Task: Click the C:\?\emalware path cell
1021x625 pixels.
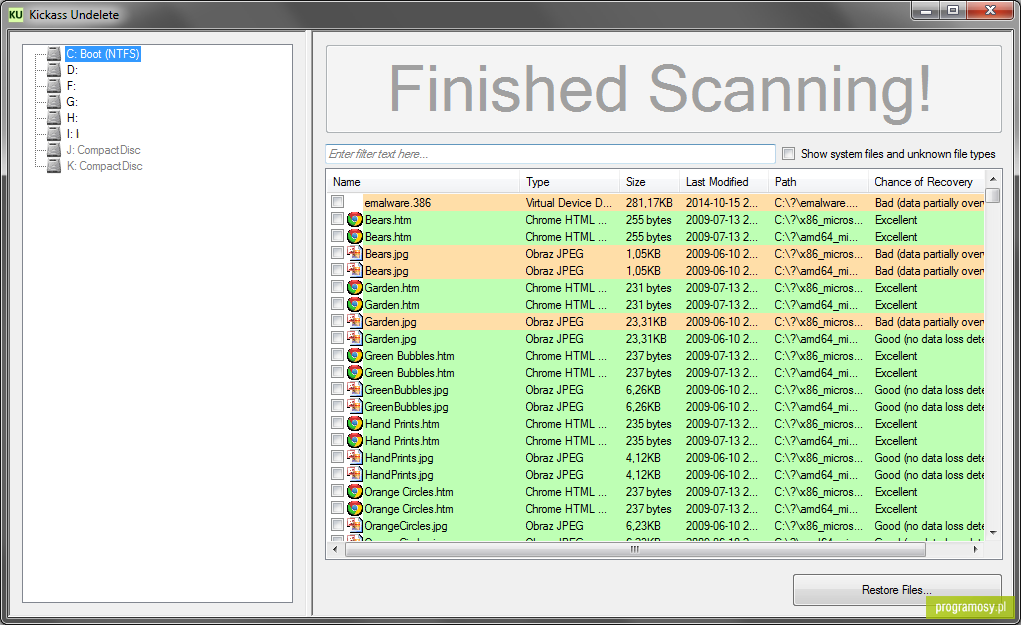Action: (817, 202)
